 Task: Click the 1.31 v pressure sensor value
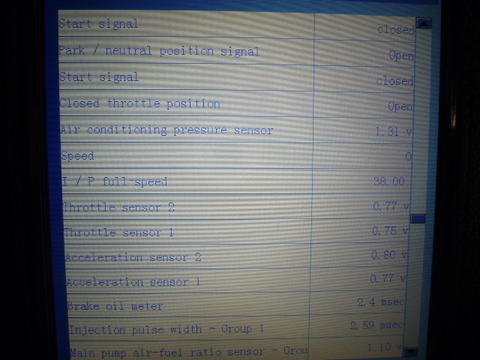[x=393, y=131]
